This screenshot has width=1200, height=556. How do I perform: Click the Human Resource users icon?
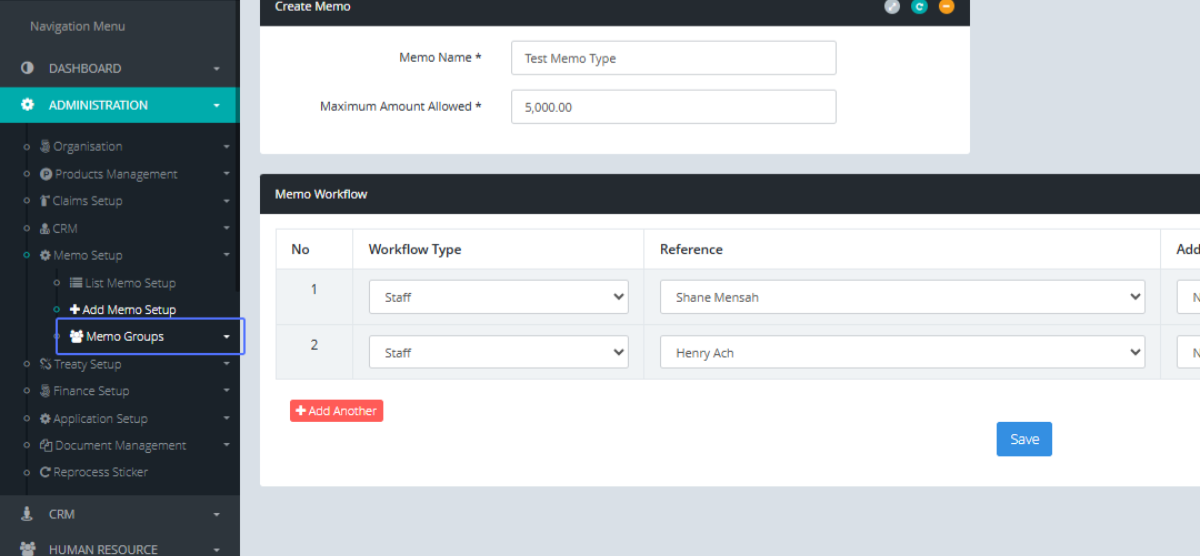tap(27, 549)
